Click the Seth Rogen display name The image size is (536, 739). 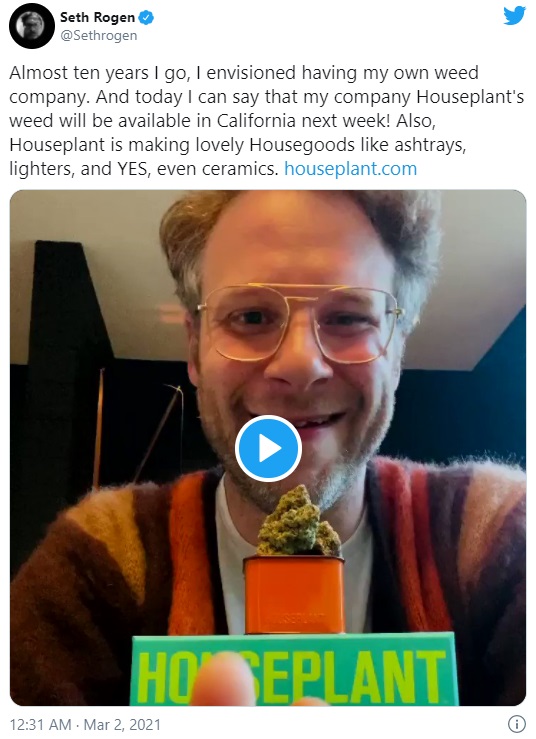click(x=98, y=18)
